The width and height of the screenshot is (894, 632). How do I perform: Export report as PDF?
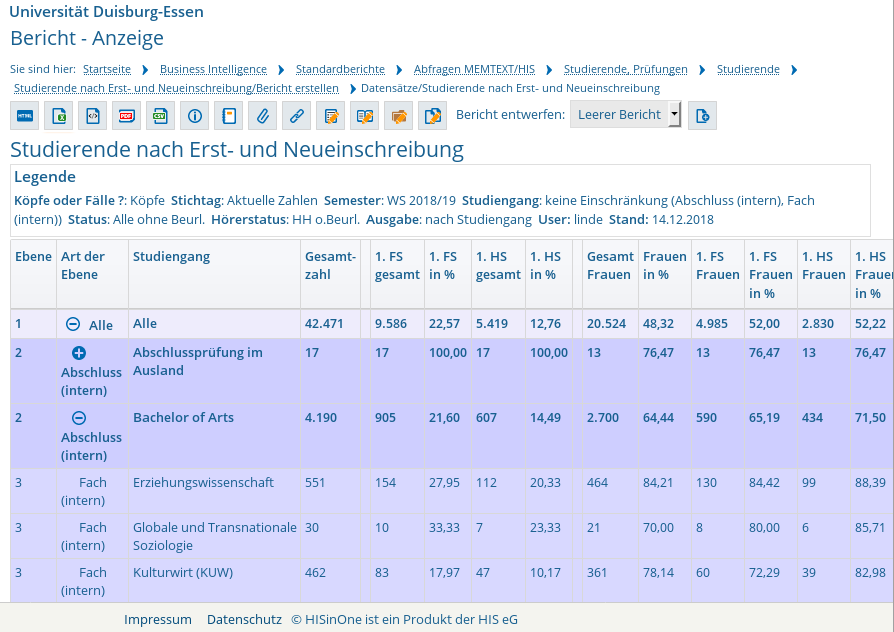(127, 116)
